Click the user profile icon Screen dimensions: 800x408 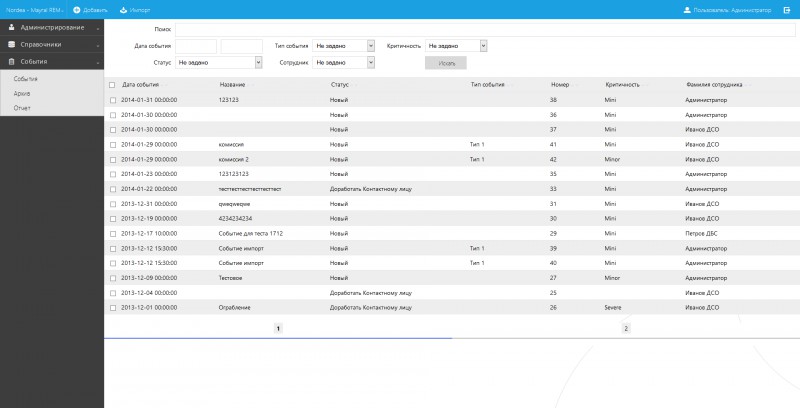[687, 10]
